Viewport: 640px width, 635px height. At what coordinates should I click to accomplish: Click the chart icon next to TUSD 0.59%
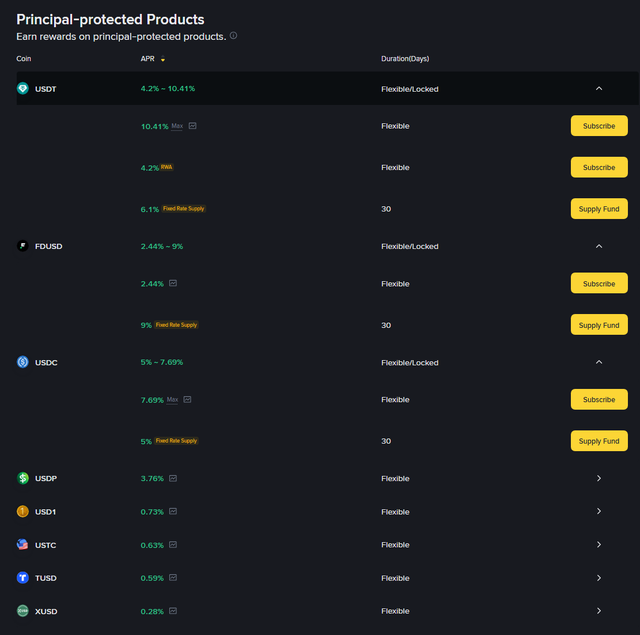pos(173,578)
